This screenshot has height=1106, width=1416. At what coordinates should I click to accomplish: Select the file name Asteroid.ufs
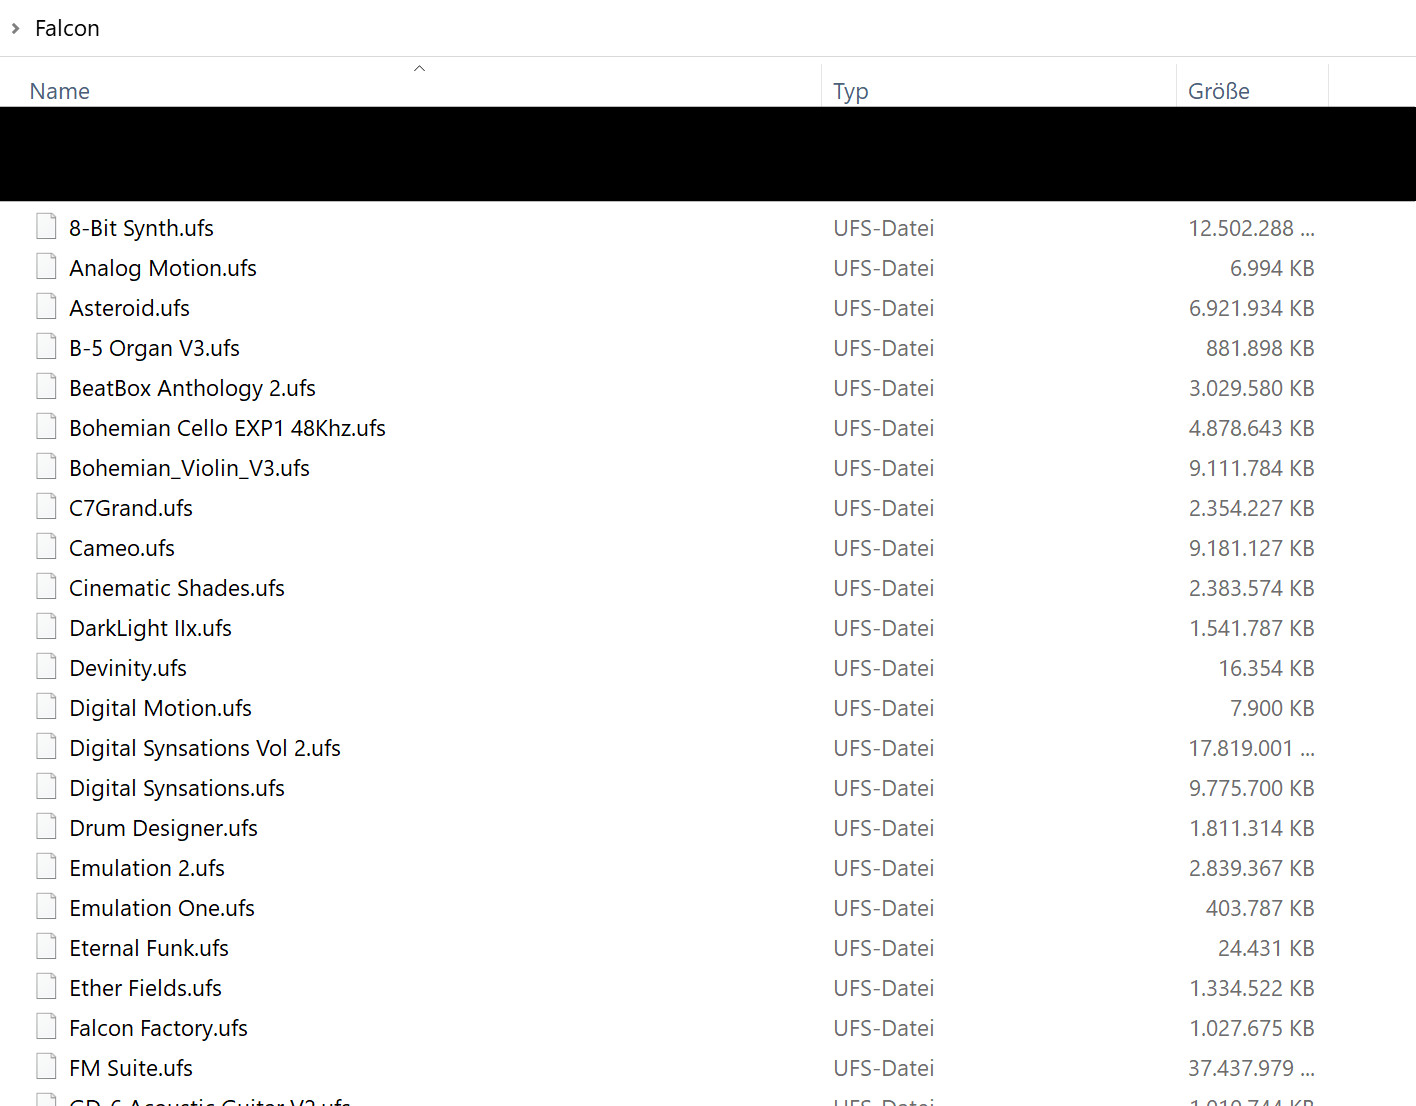click(x=129, y=308)
